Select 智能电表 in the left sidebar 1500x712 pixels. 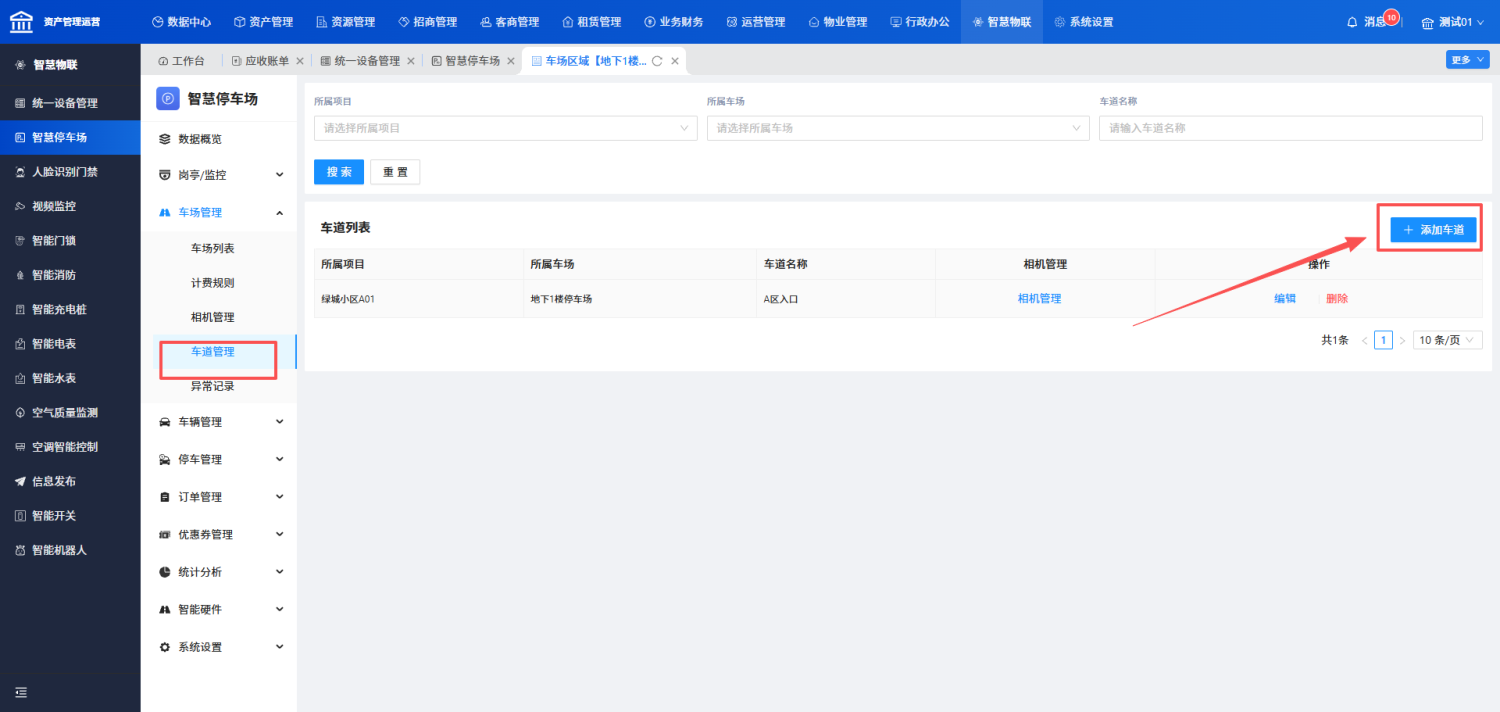[x=70, y=344]
